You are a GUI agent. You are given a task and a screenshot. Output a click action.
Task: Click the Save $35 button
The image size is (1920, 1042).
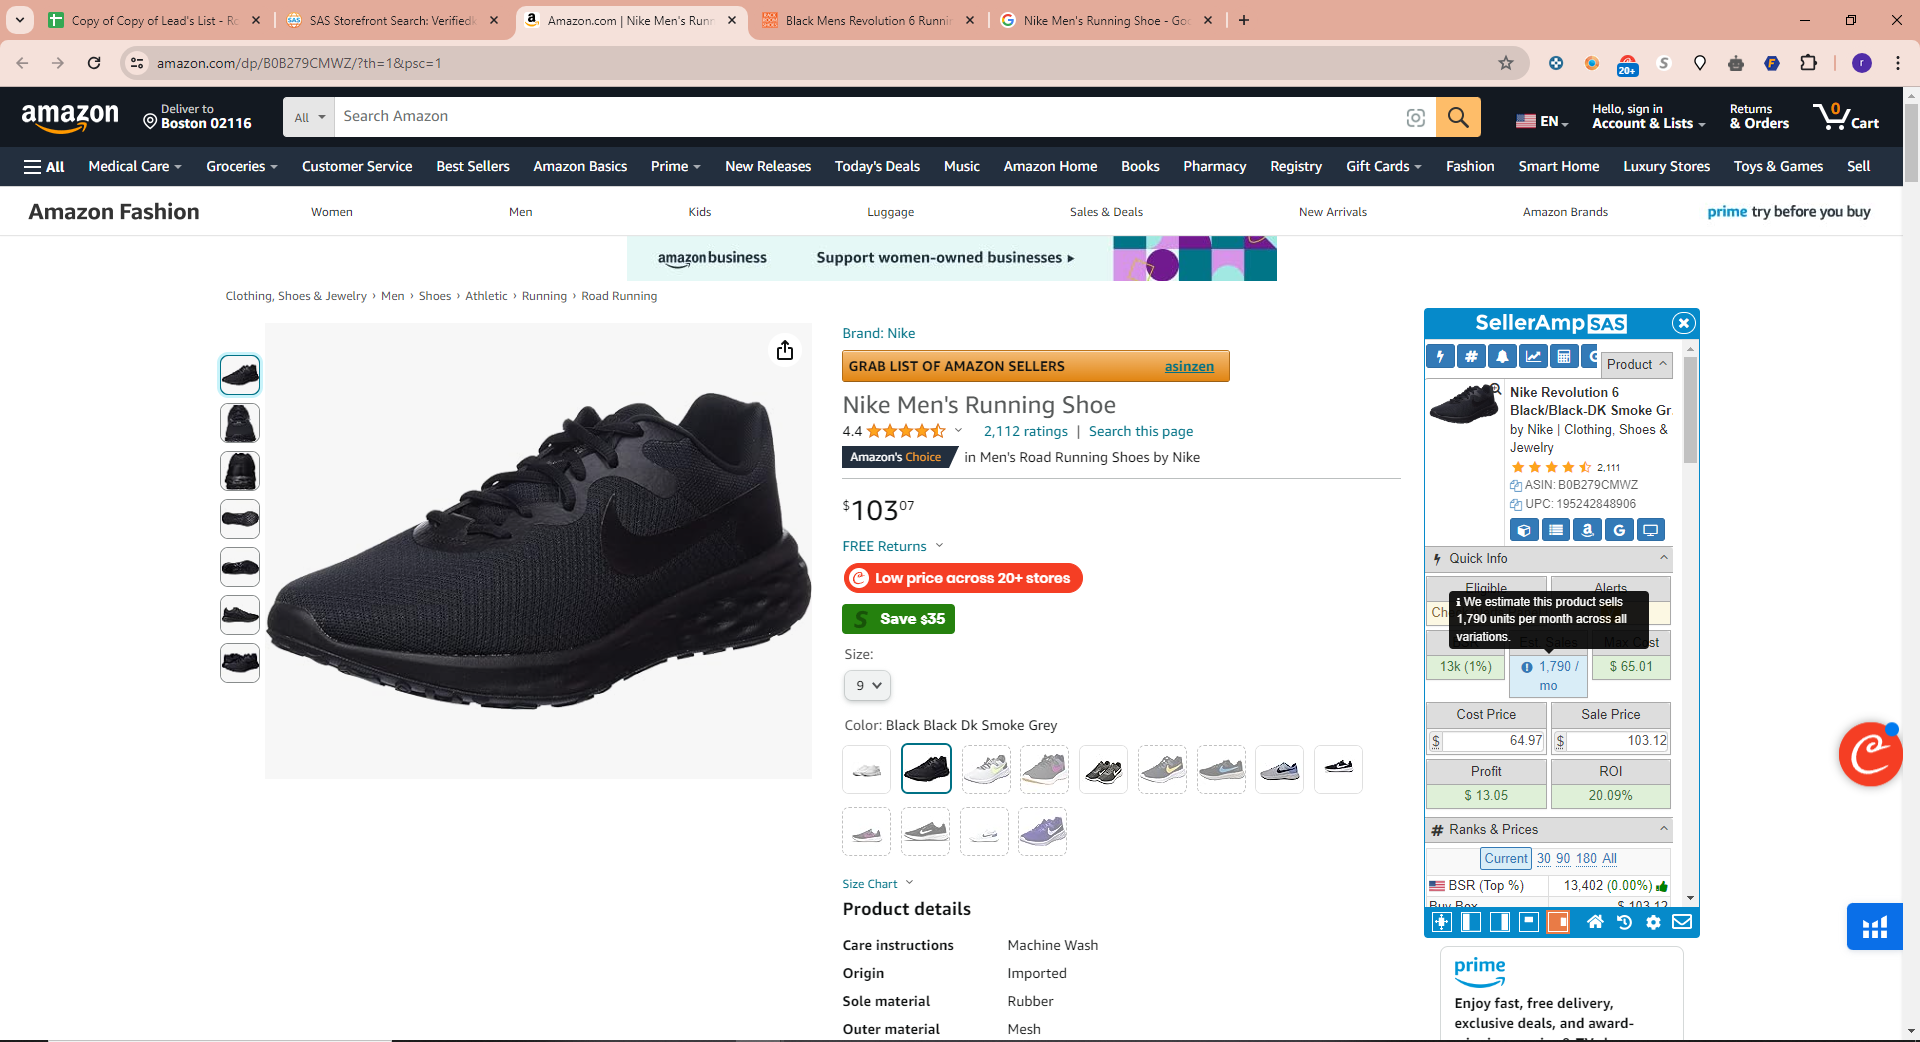pos(898,619)
